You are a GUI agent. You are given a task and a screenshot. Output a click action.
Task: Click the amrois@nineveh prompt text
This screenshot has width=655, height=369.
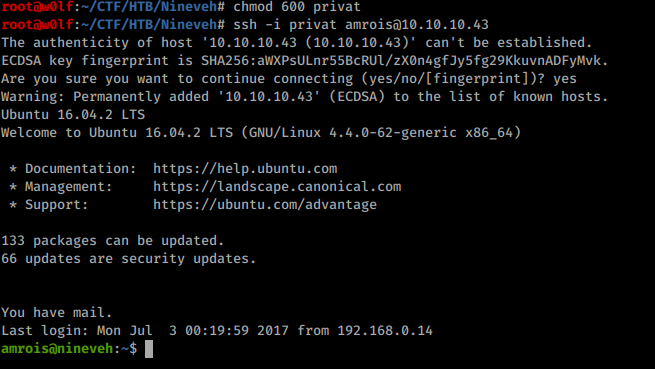pyautogui.click(x=57, y=349)
